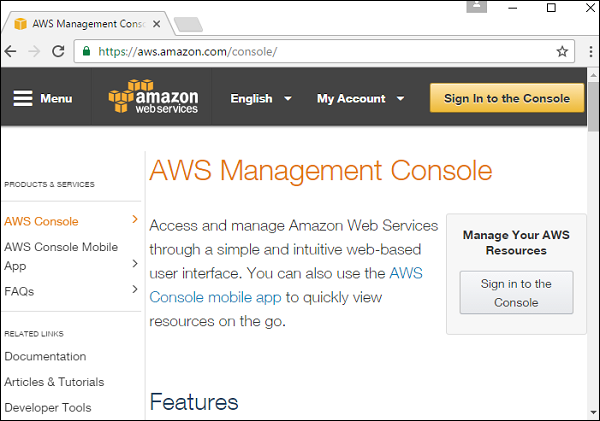Click the browser forward arrow
The image size is (600, 421).
click(34, 51)
